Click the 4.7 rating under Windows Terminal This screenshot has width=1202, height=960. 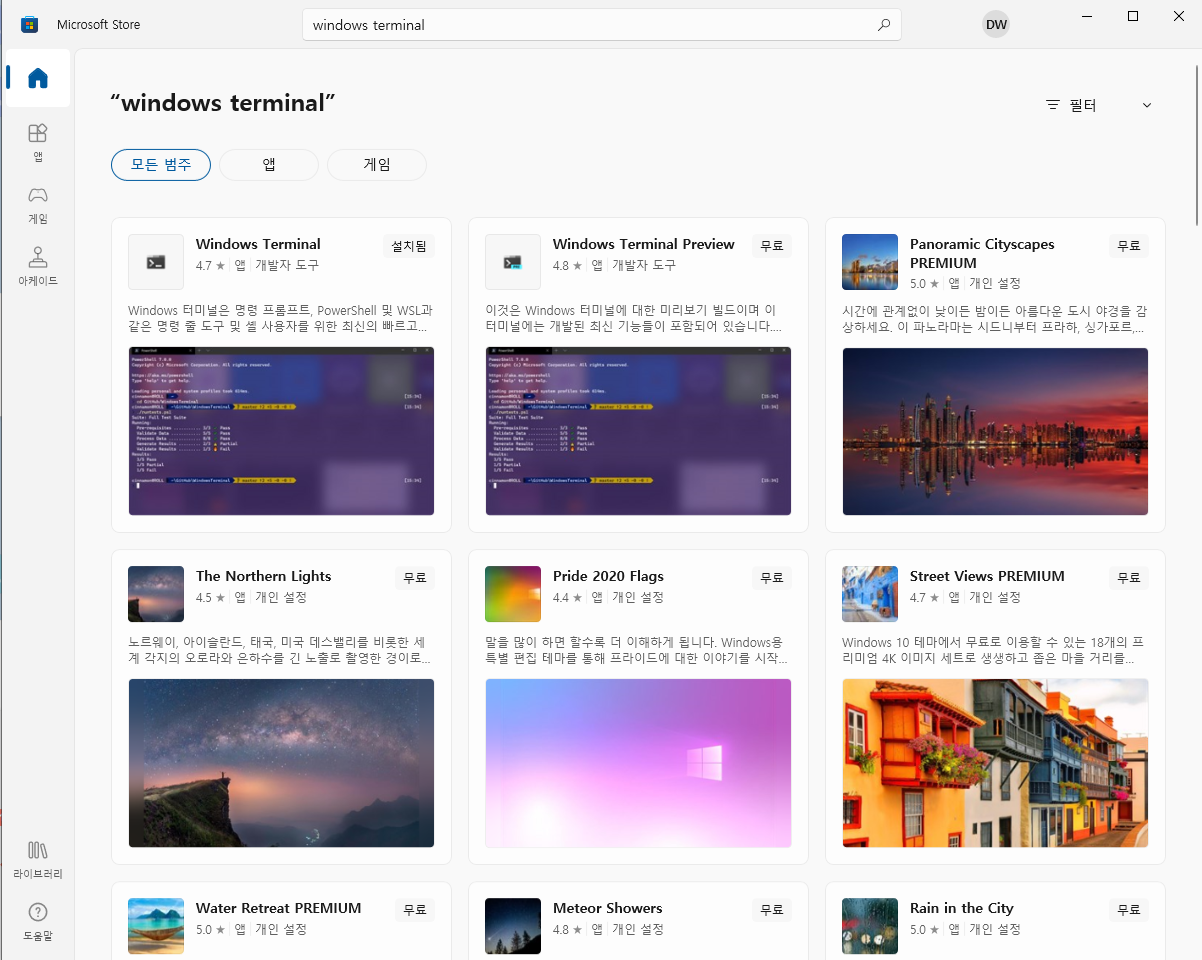pyautogui.click(x=210, y=265)
